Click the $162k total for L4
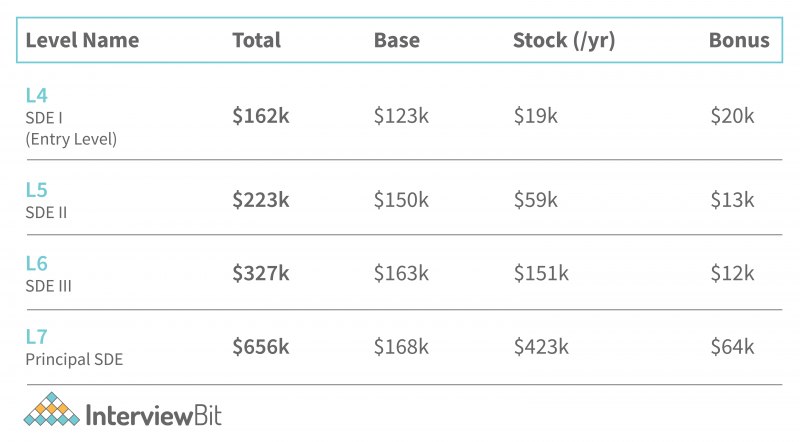 261,116
